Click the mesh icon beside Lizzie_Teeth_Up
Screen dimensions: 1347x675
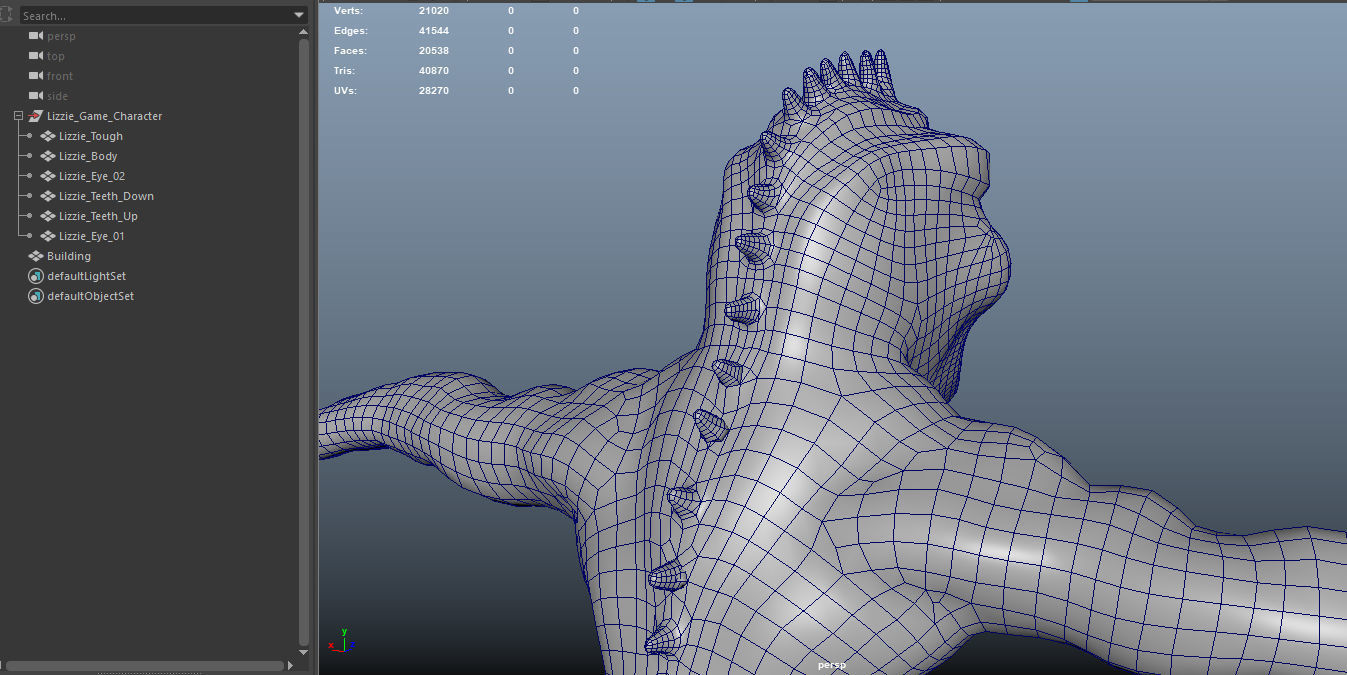[x=48, y=216]
